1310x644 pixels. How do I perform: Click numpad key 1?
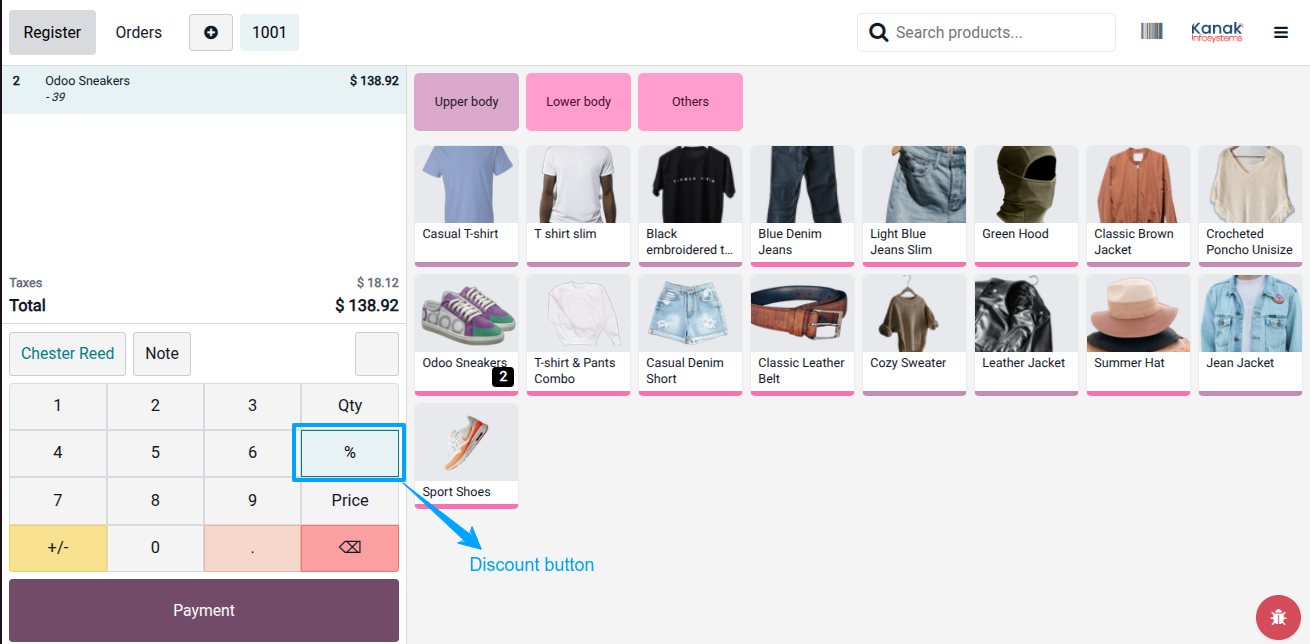point(58,406)
